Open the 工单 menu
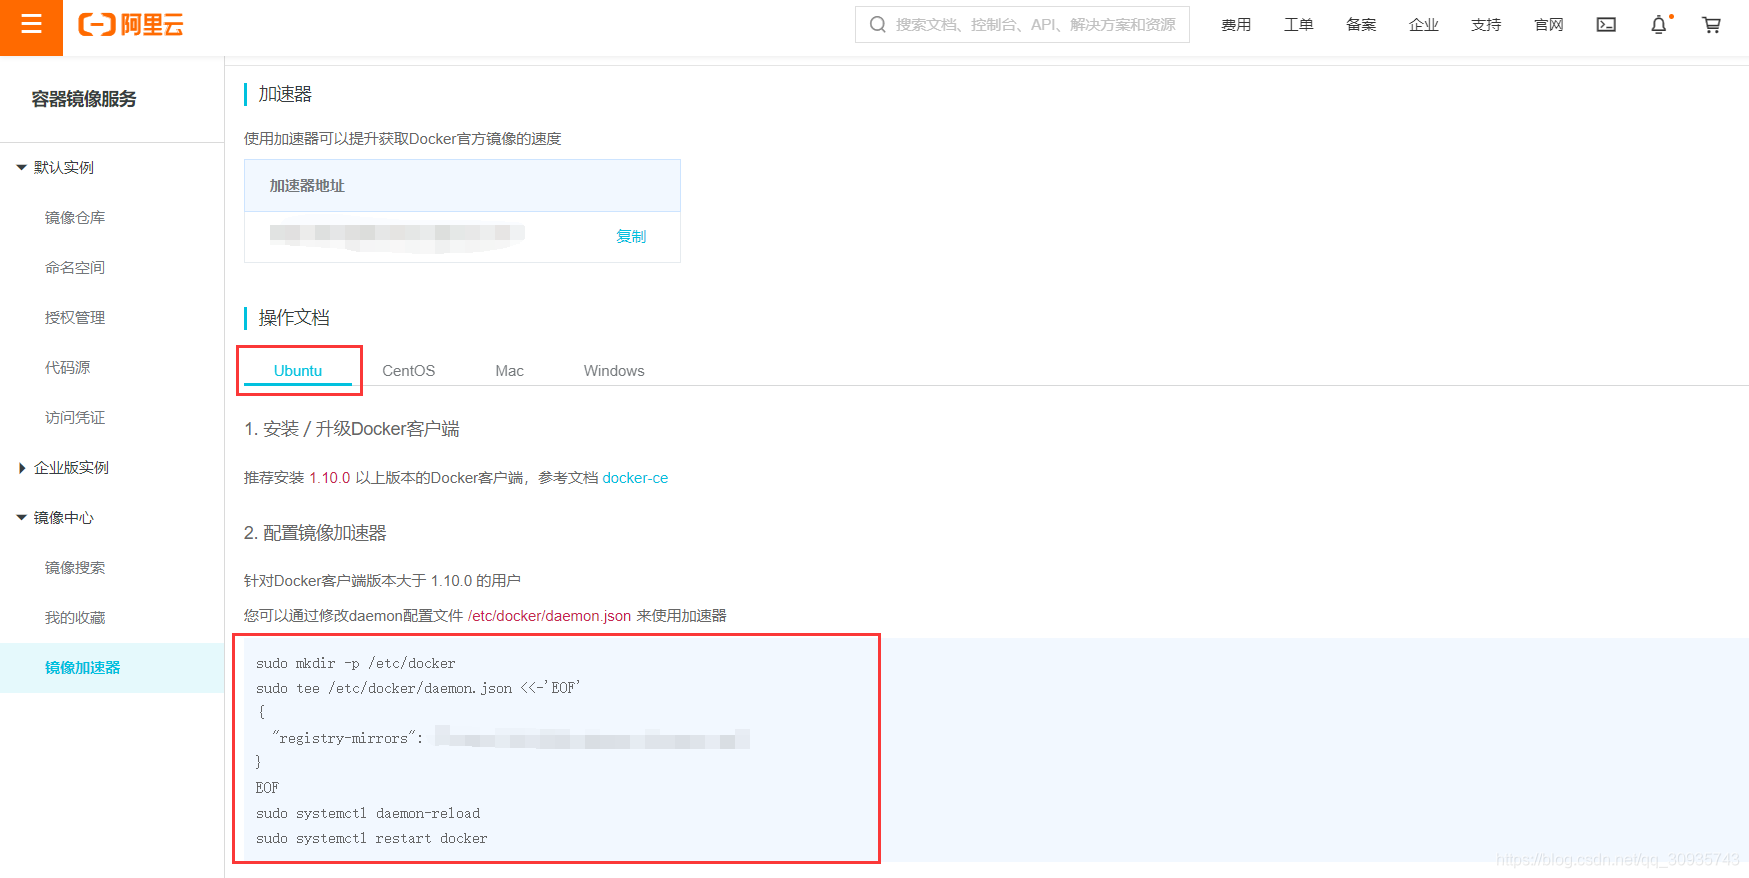This screenshot has width=1749, height=878. click(1299, 25)
